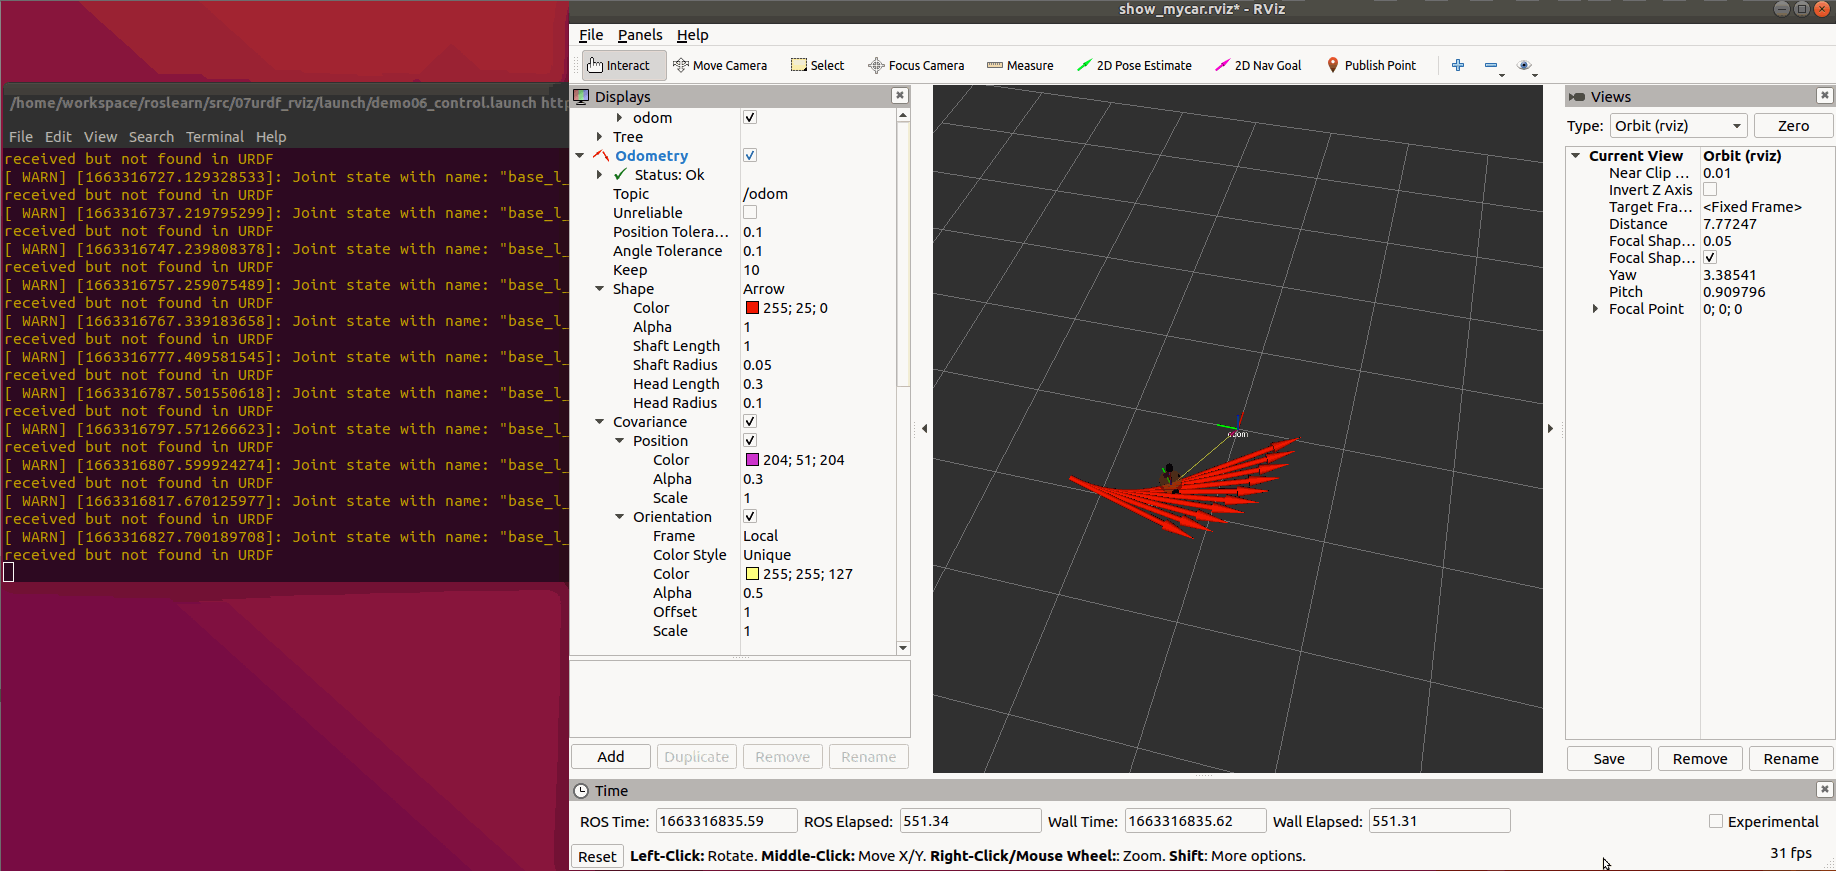The height and width of the screenshot is (871, 1836).
Task: Close the Time panel
Action: tap(1825, 790)
